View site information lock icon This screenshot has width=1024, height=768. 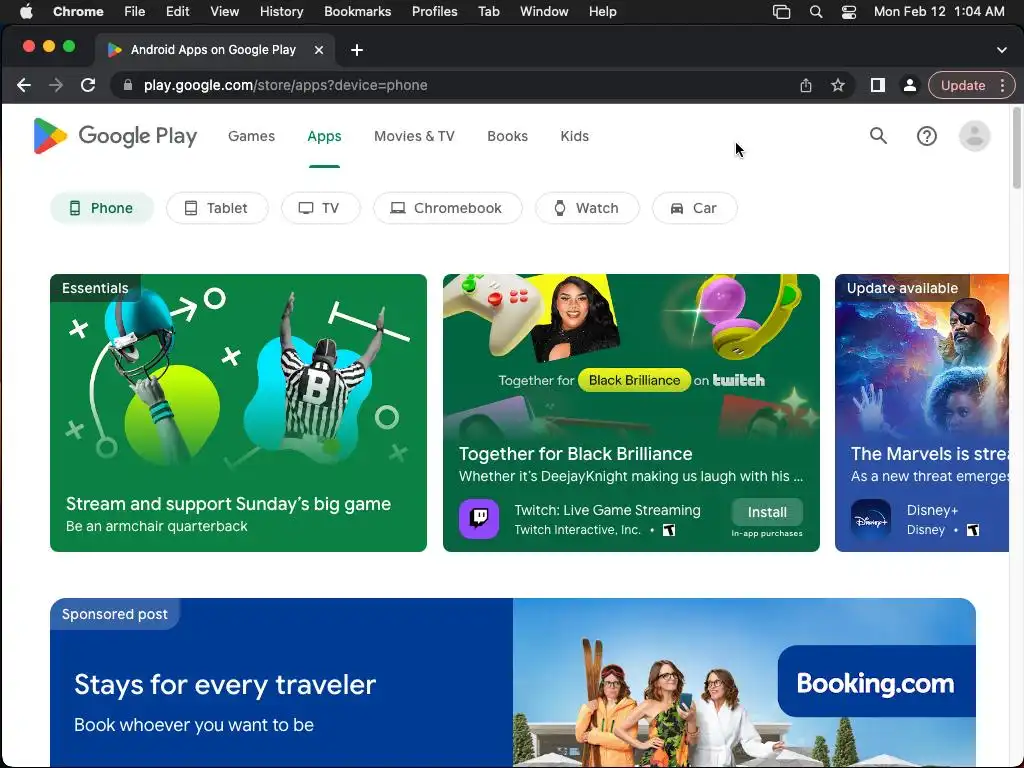point(128,85)
